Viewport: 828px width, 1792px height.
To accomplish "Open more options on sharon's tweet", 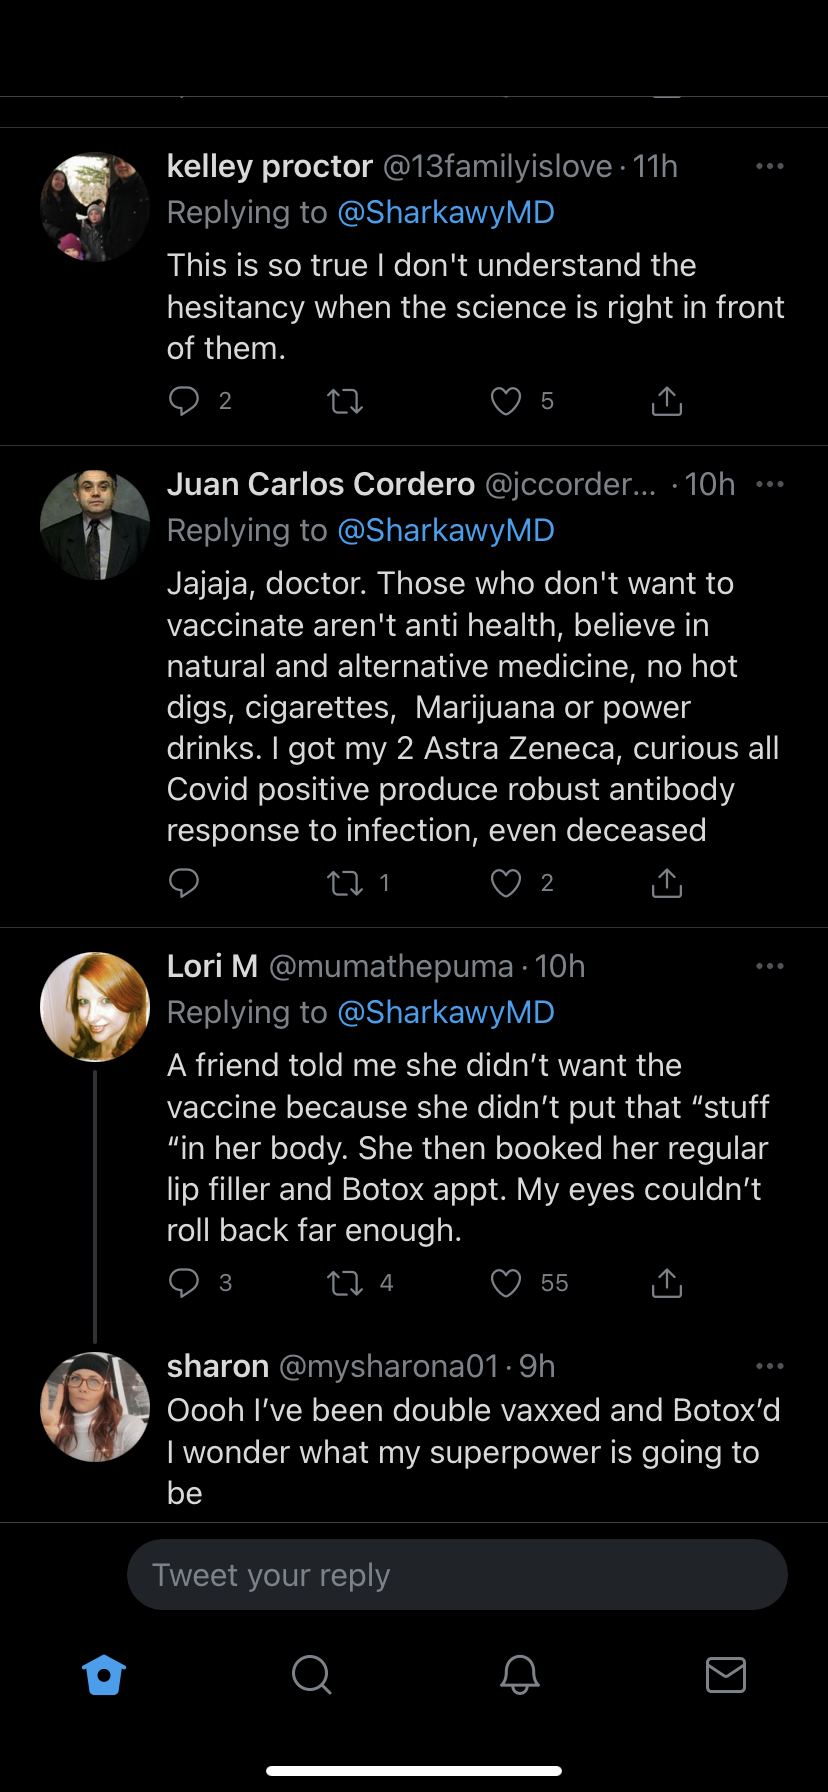I will click(x=770, y=1366).
